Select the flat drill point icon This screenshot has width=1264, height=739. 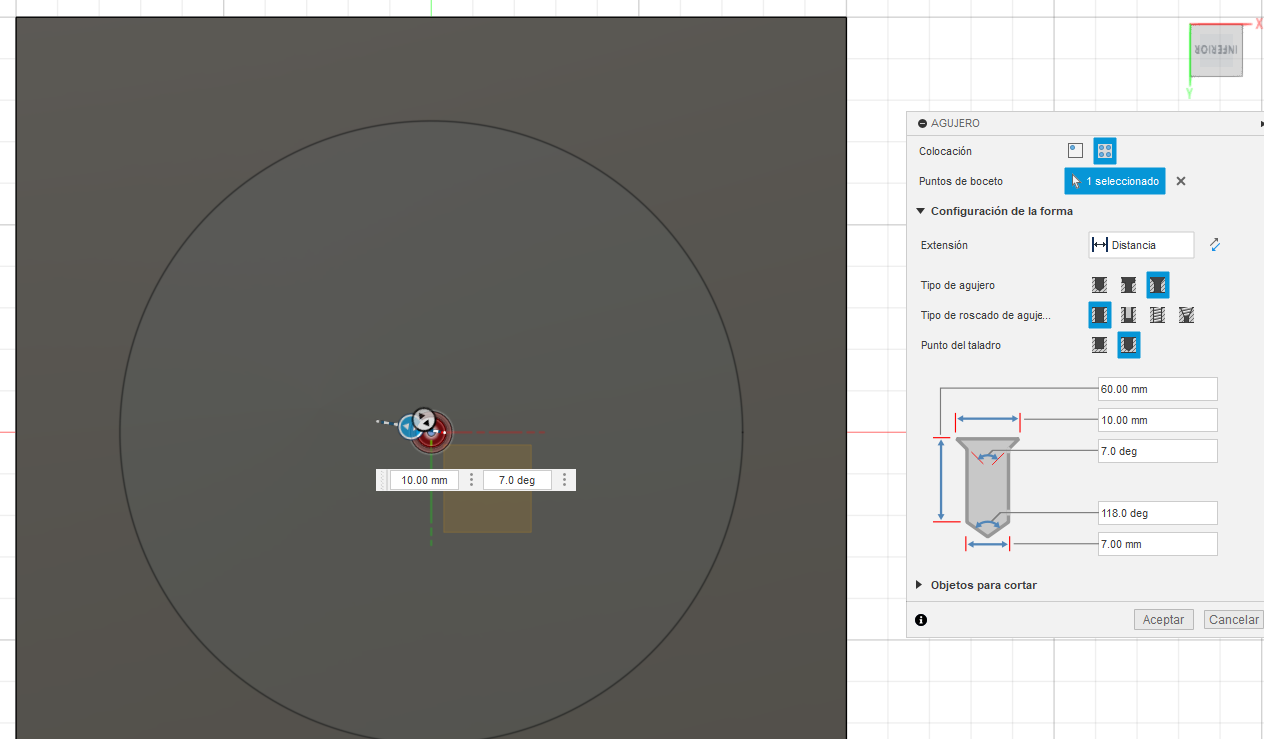(1100, 345)
